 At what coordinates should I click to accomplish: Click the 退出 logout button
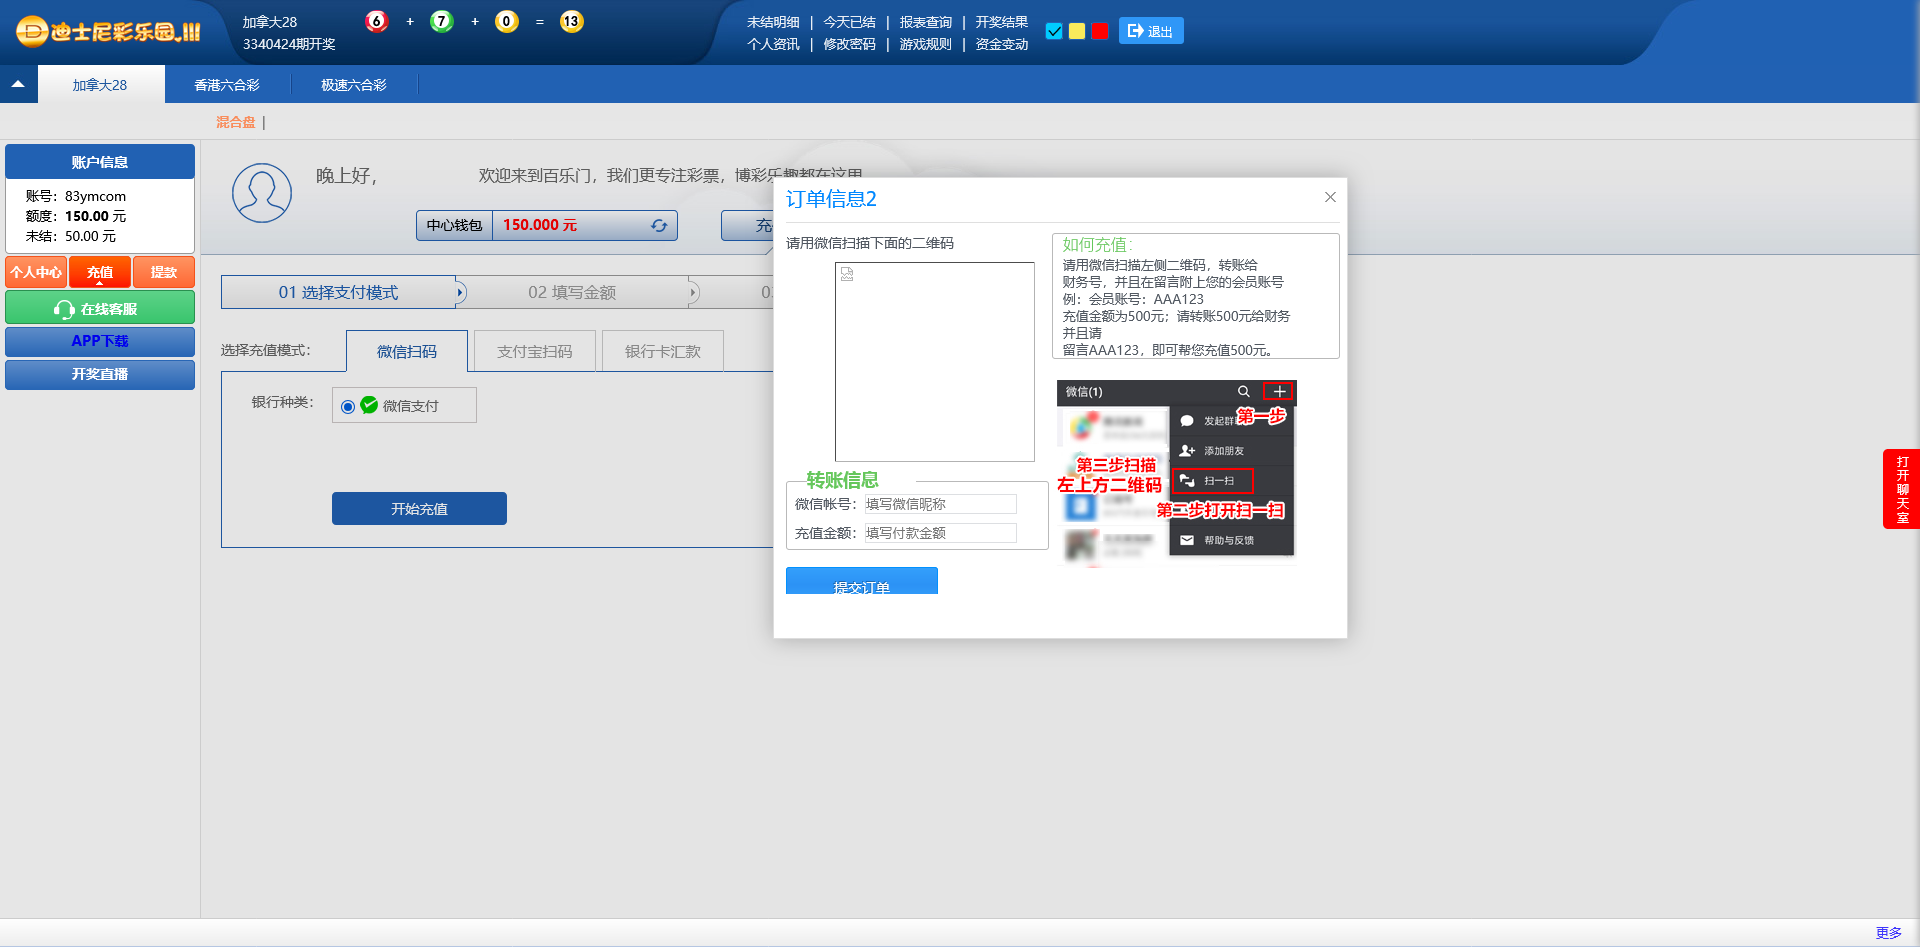point(1150,31)
